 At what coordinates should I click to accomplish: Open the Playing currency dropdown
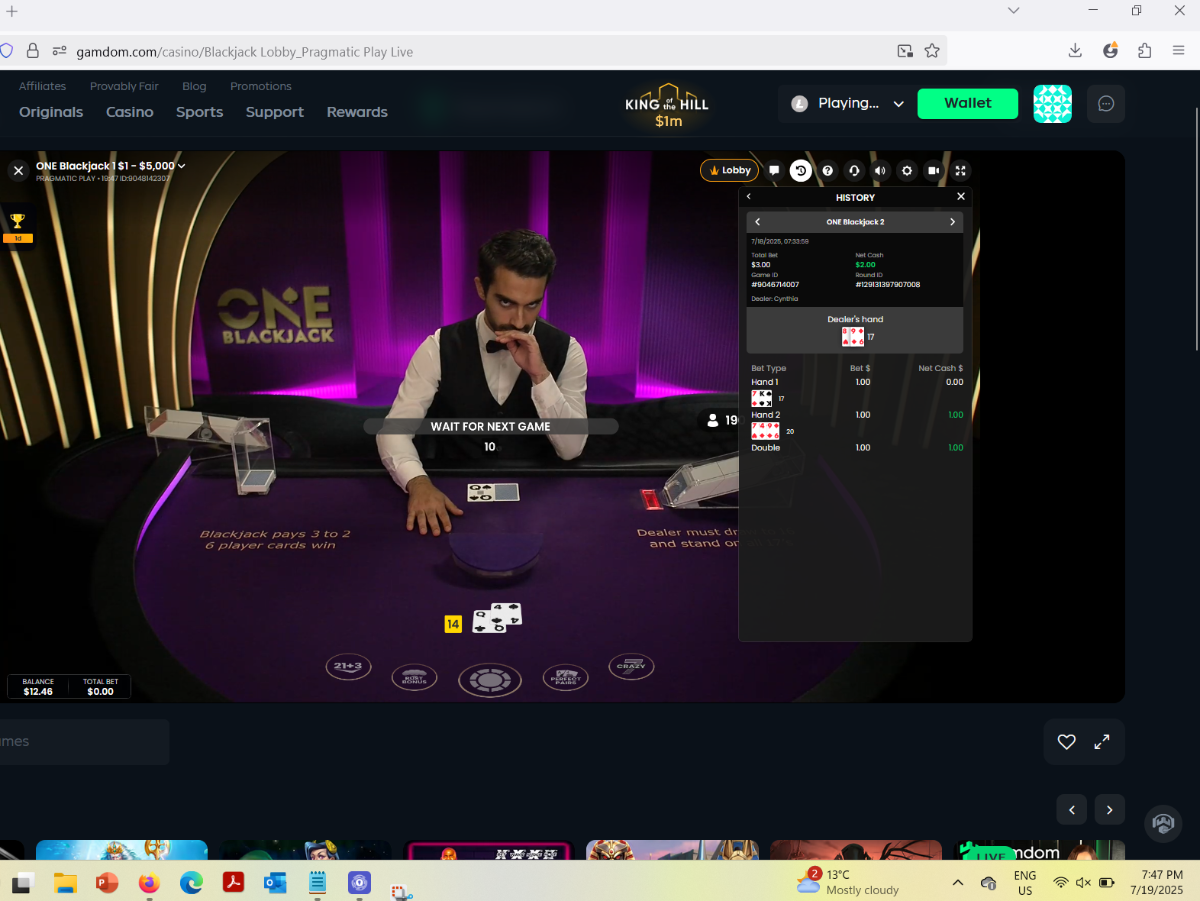click(848, 103)
